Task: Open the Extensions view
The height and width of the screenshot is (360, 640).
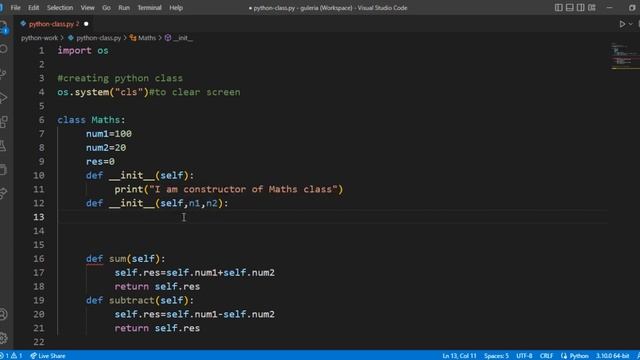Action: [4, 122]
